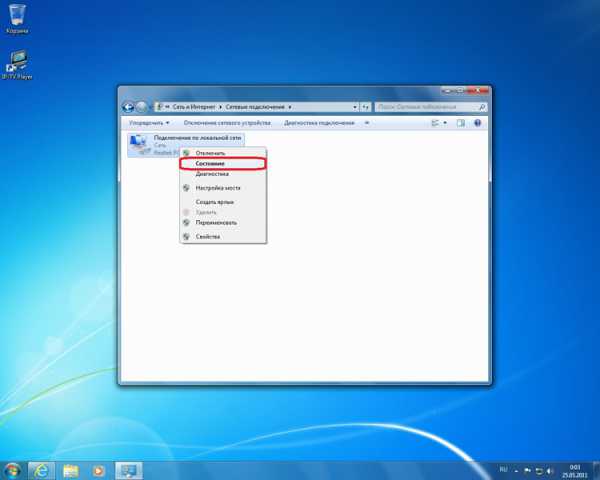This screenshot has height=480, width=600.
Task: Choose Отключить from the context menu
Action: click(x=210, y=152)
